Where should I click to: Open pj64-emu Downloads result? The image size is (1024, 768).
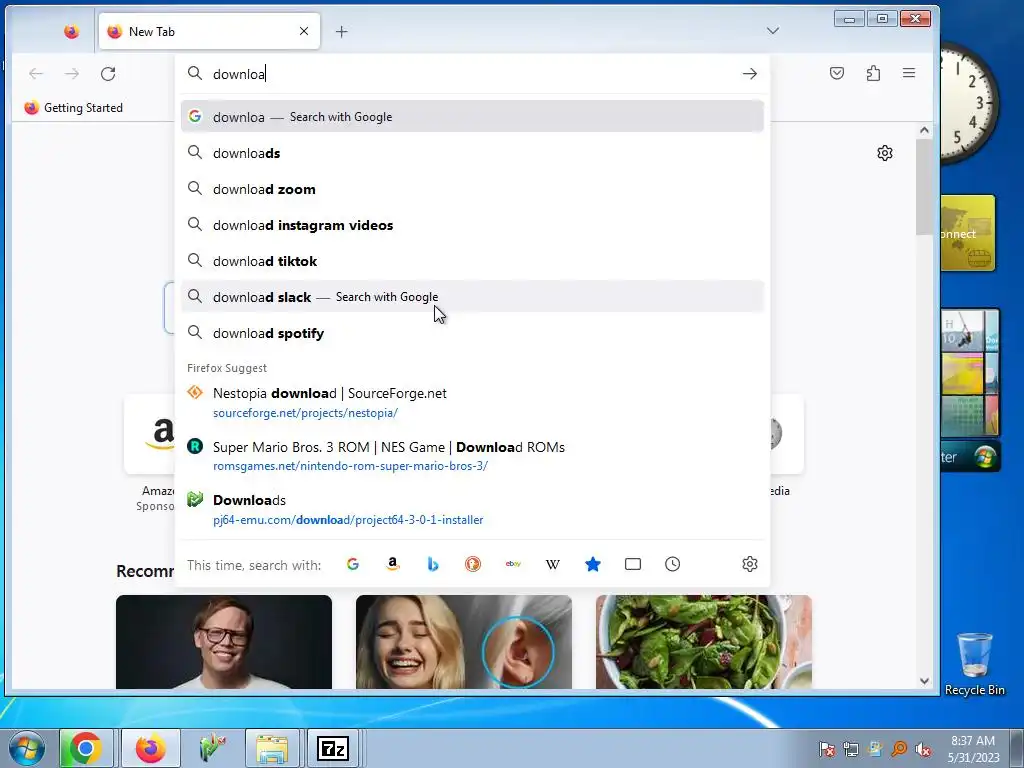tap(472, 509)
